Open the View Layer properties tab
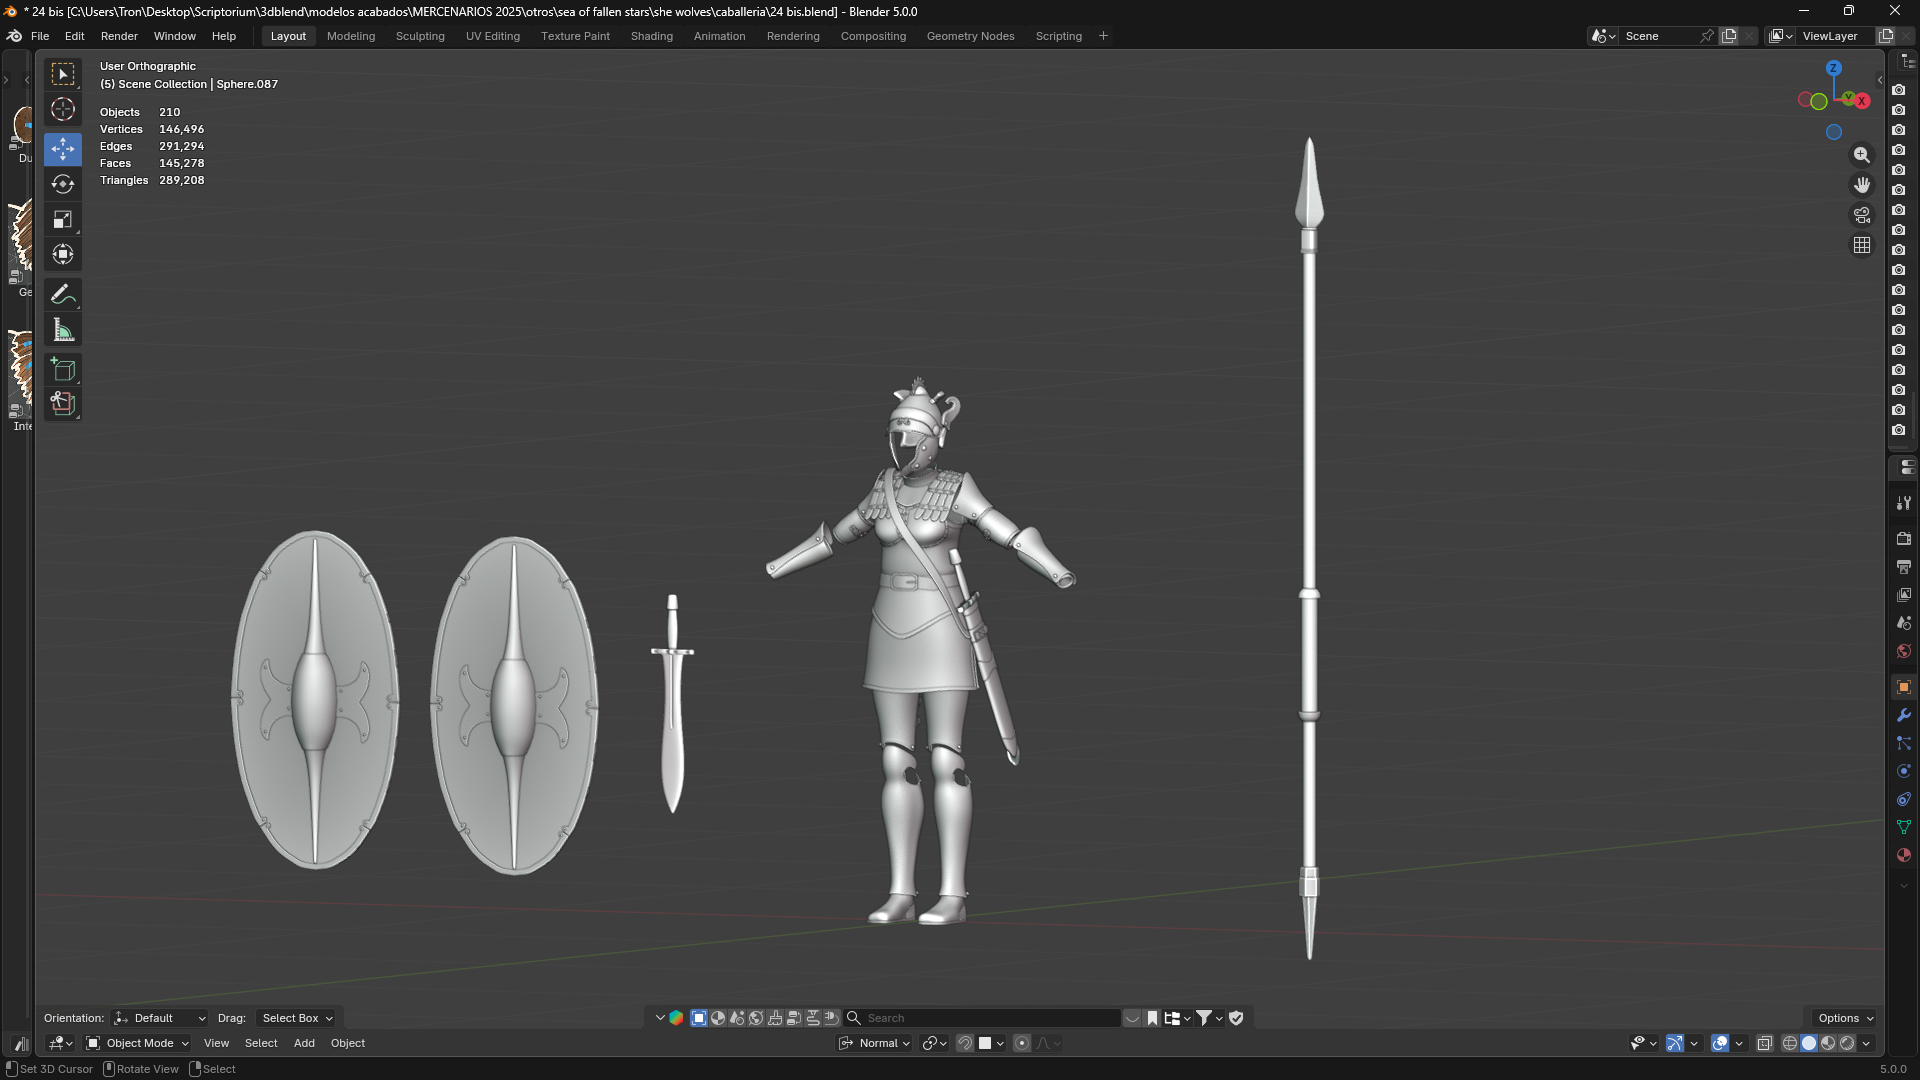The width and height of the screenshot is (1920, 1080). click(1904, 595)
